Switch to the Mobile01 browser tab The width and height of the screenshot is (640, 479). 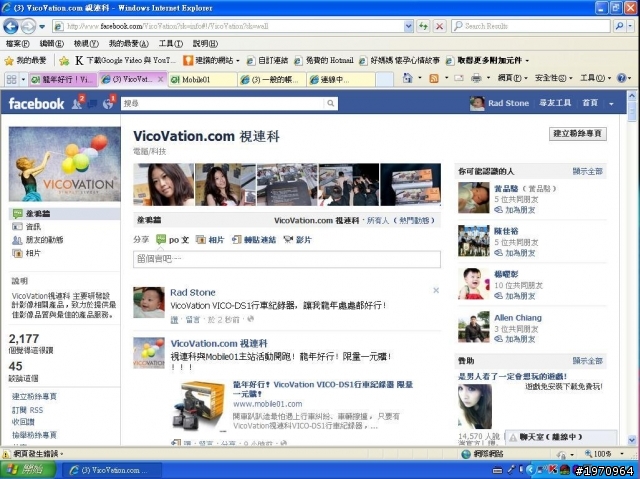202,80
